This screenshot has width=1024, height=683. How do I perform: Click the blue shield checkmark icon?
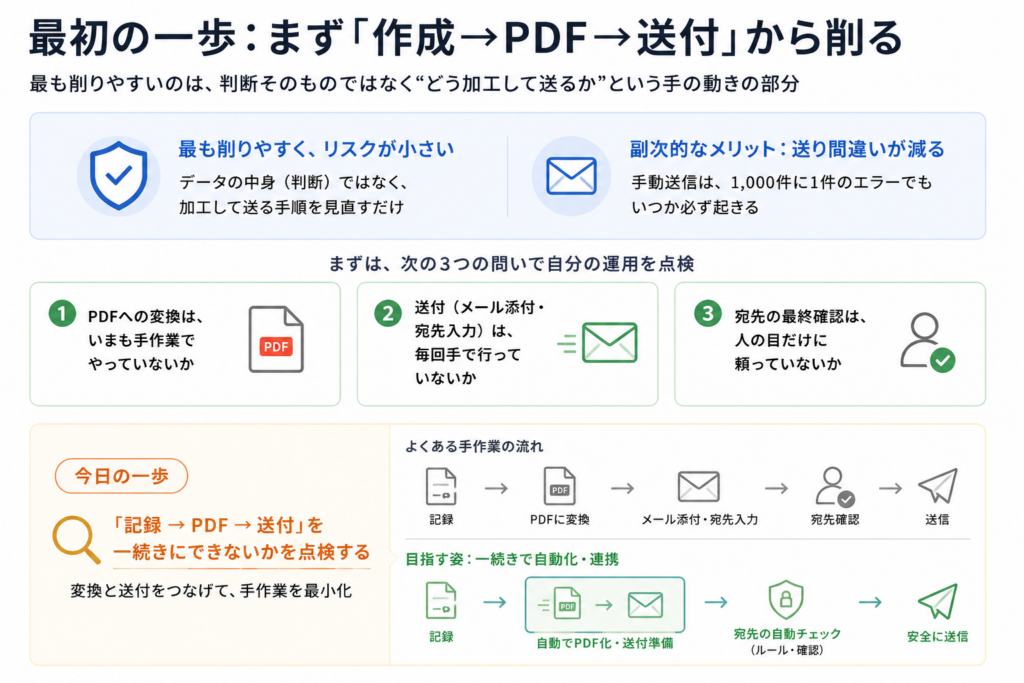point(118,176)
